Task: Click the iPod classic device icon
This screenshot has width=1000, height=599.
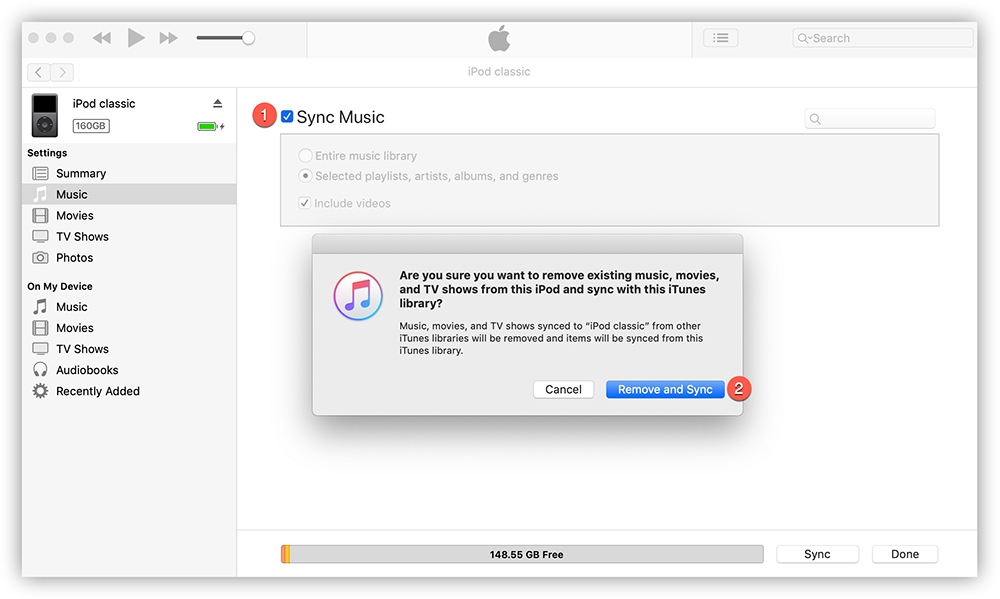Action: (44, 115)
